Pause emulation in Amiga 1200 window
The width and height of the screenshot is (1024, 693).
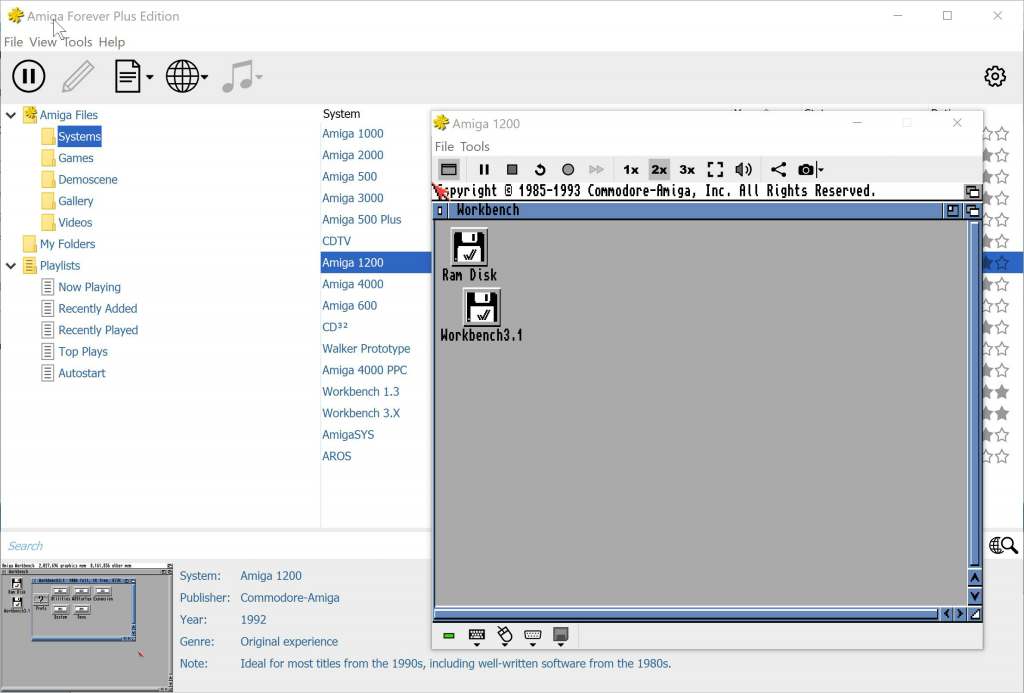[x=484, y=170]
